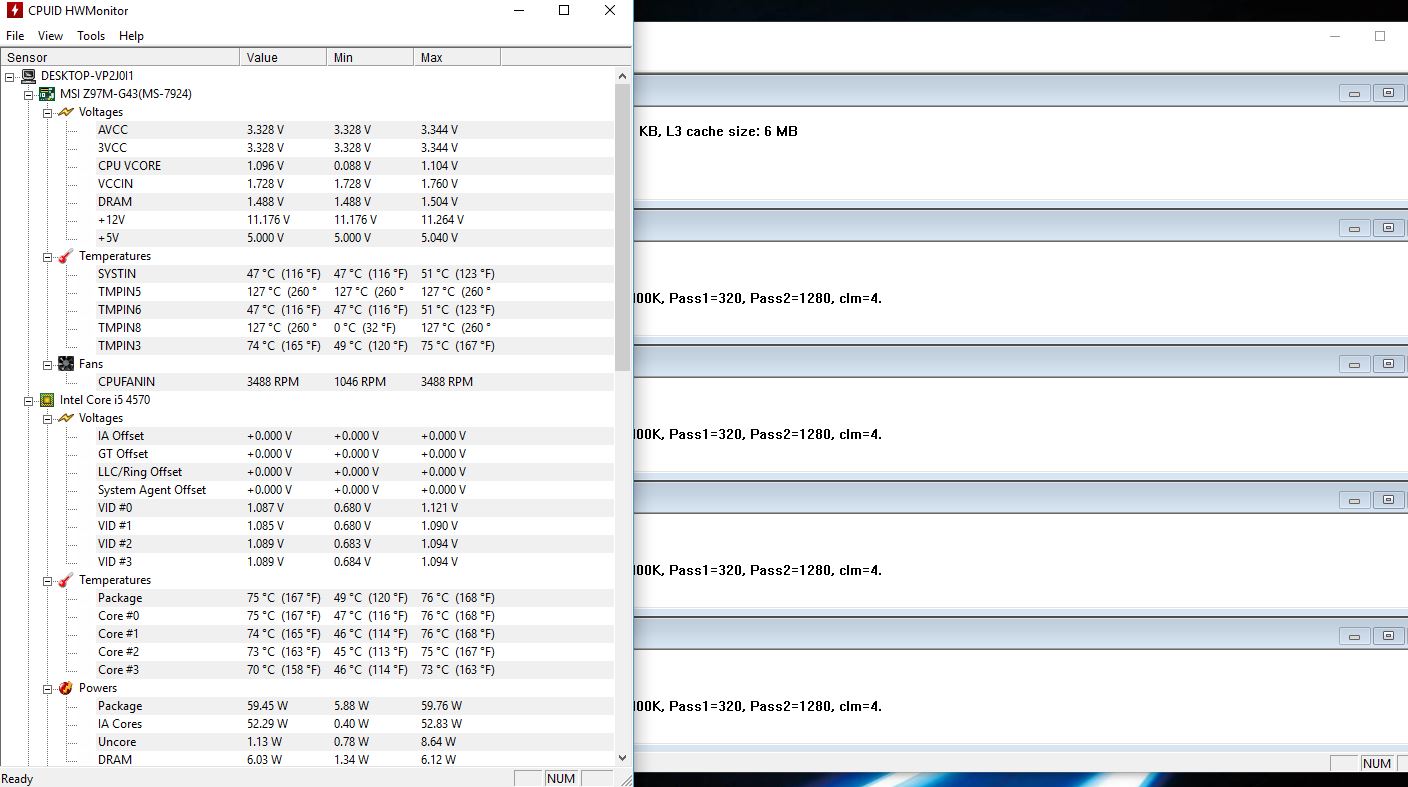Click the CPU Voltages wave icon
Viewport: 1408px width, 787px height.
tap(66, 418)
